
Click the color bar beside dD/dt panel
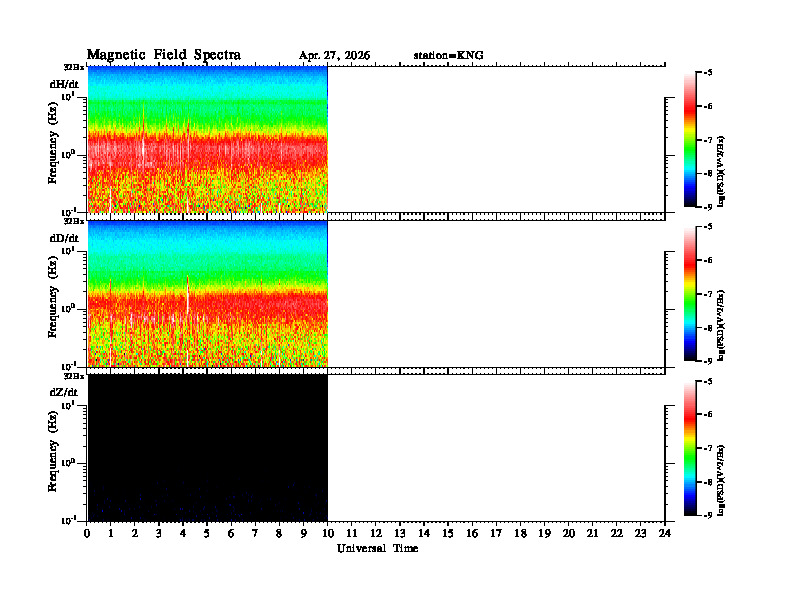tap(690, 294)
